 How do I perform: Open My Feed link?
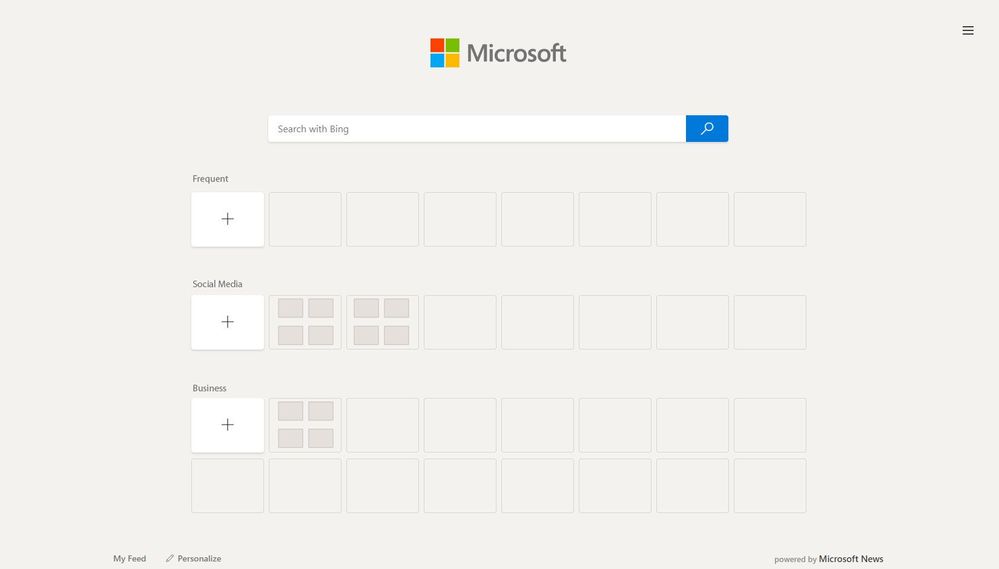[x=129, y=559]
